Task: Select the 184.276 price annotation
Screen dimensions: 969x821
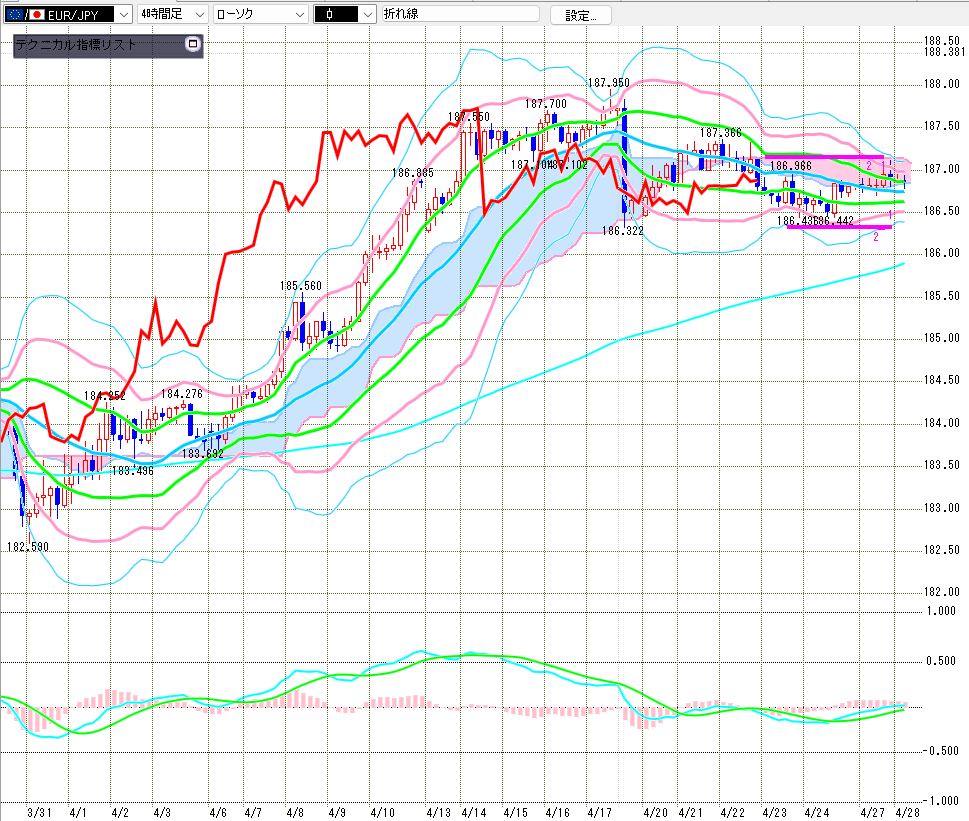Action: coord(181,394)
